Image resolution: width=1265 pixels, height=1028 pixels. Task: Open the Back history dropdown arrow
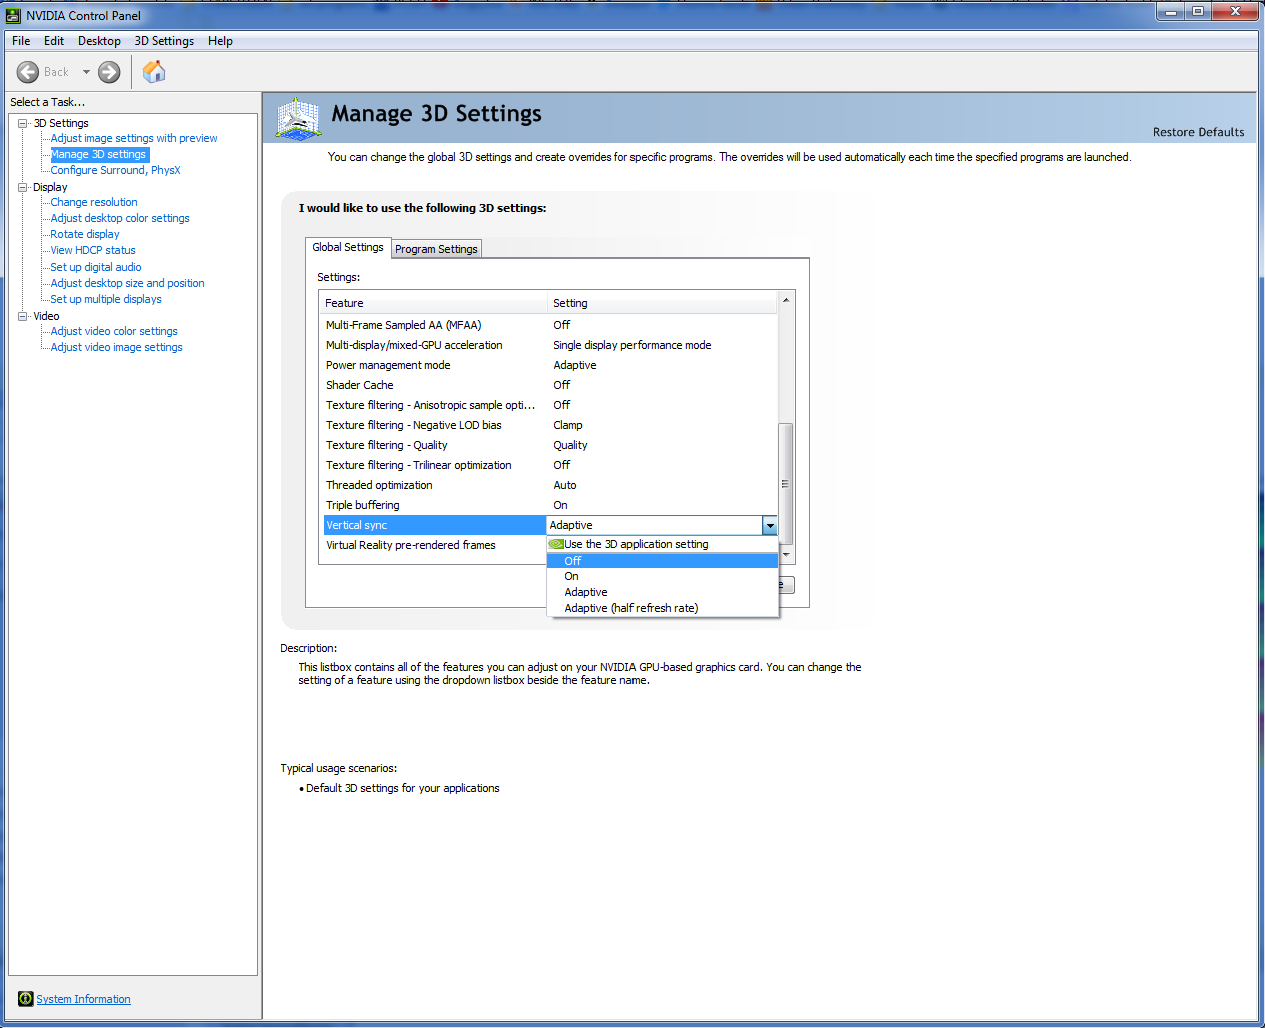pos(86,72)
